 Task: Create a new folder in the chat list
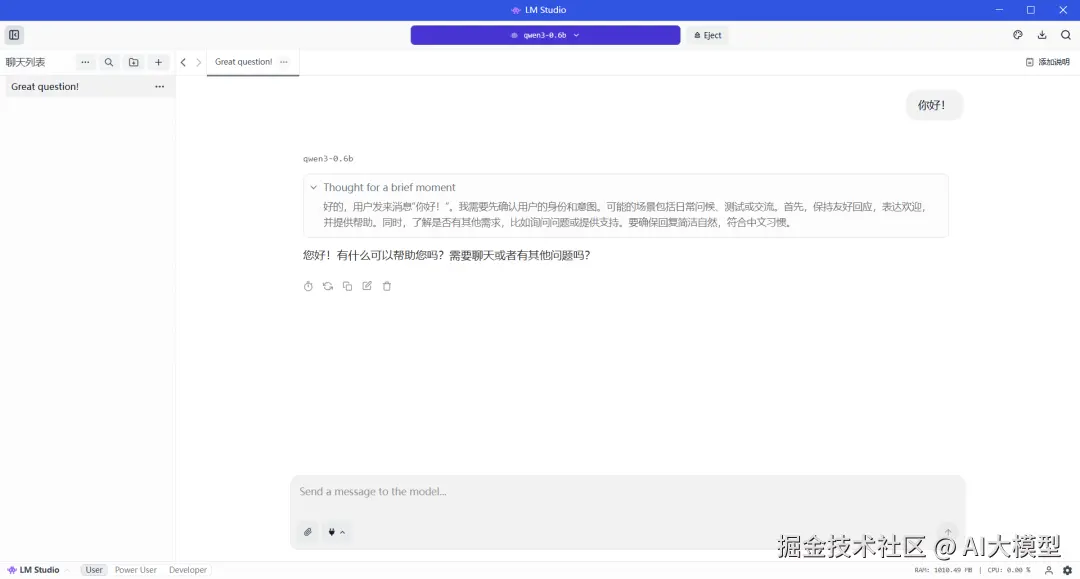(x=134, y=62)
